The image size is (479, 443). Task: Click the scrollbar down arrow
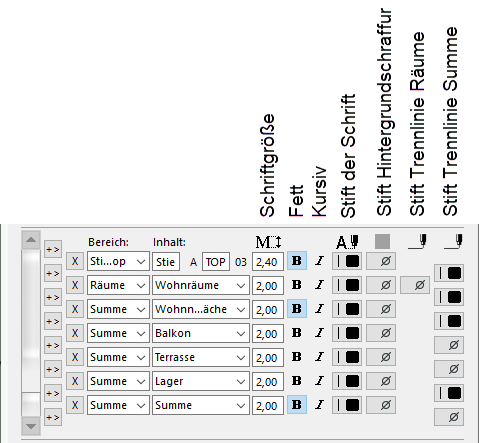pos(31,426)
